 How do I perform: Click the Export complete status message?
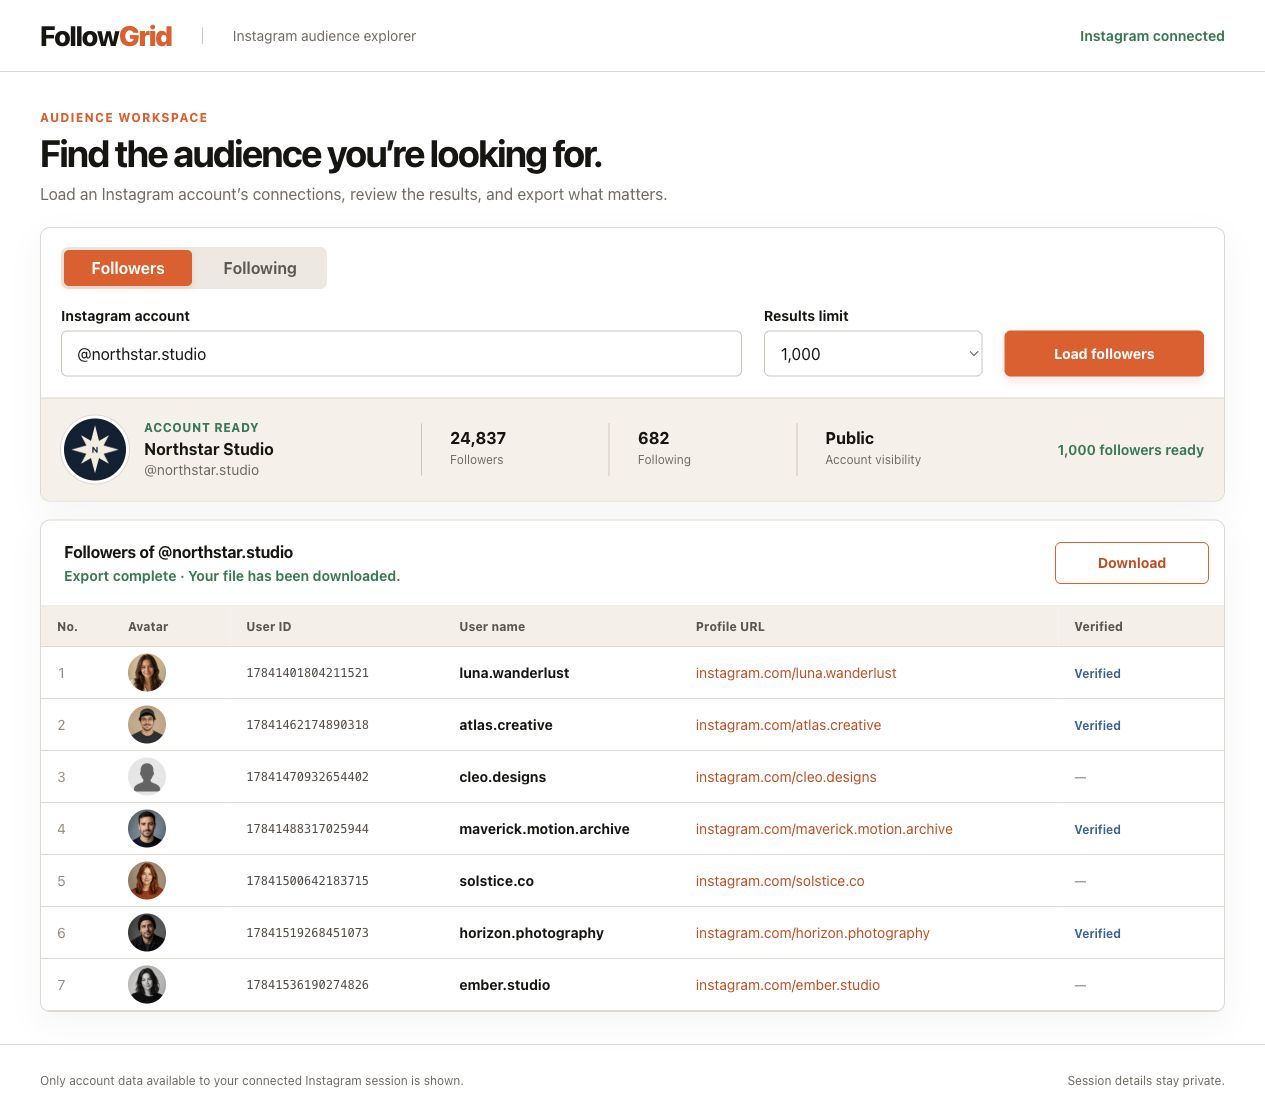tap(232, 576)
